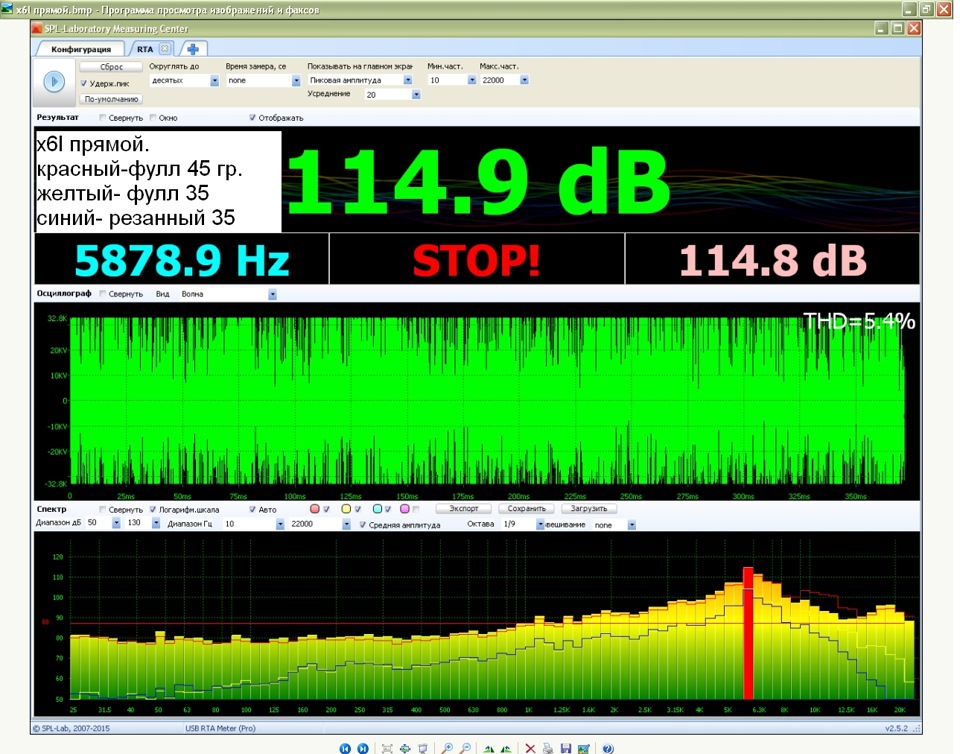Click the image viewer title bar icon

click(x=7, y=9)
